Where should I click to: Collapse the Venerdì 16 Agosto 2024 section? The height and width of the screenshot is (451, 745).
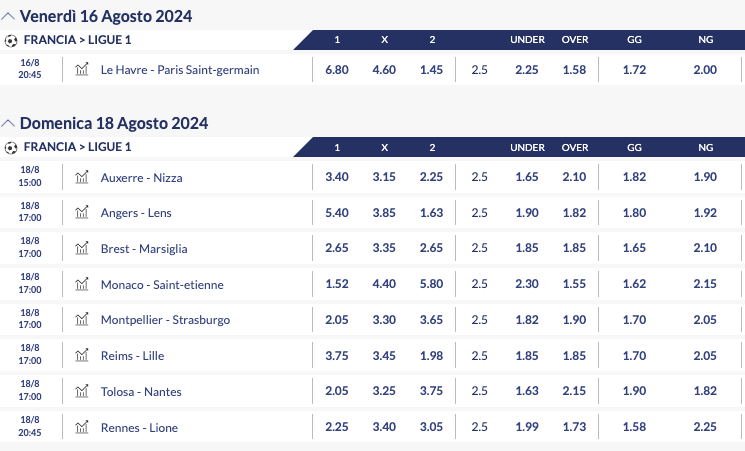coord(9,17)
